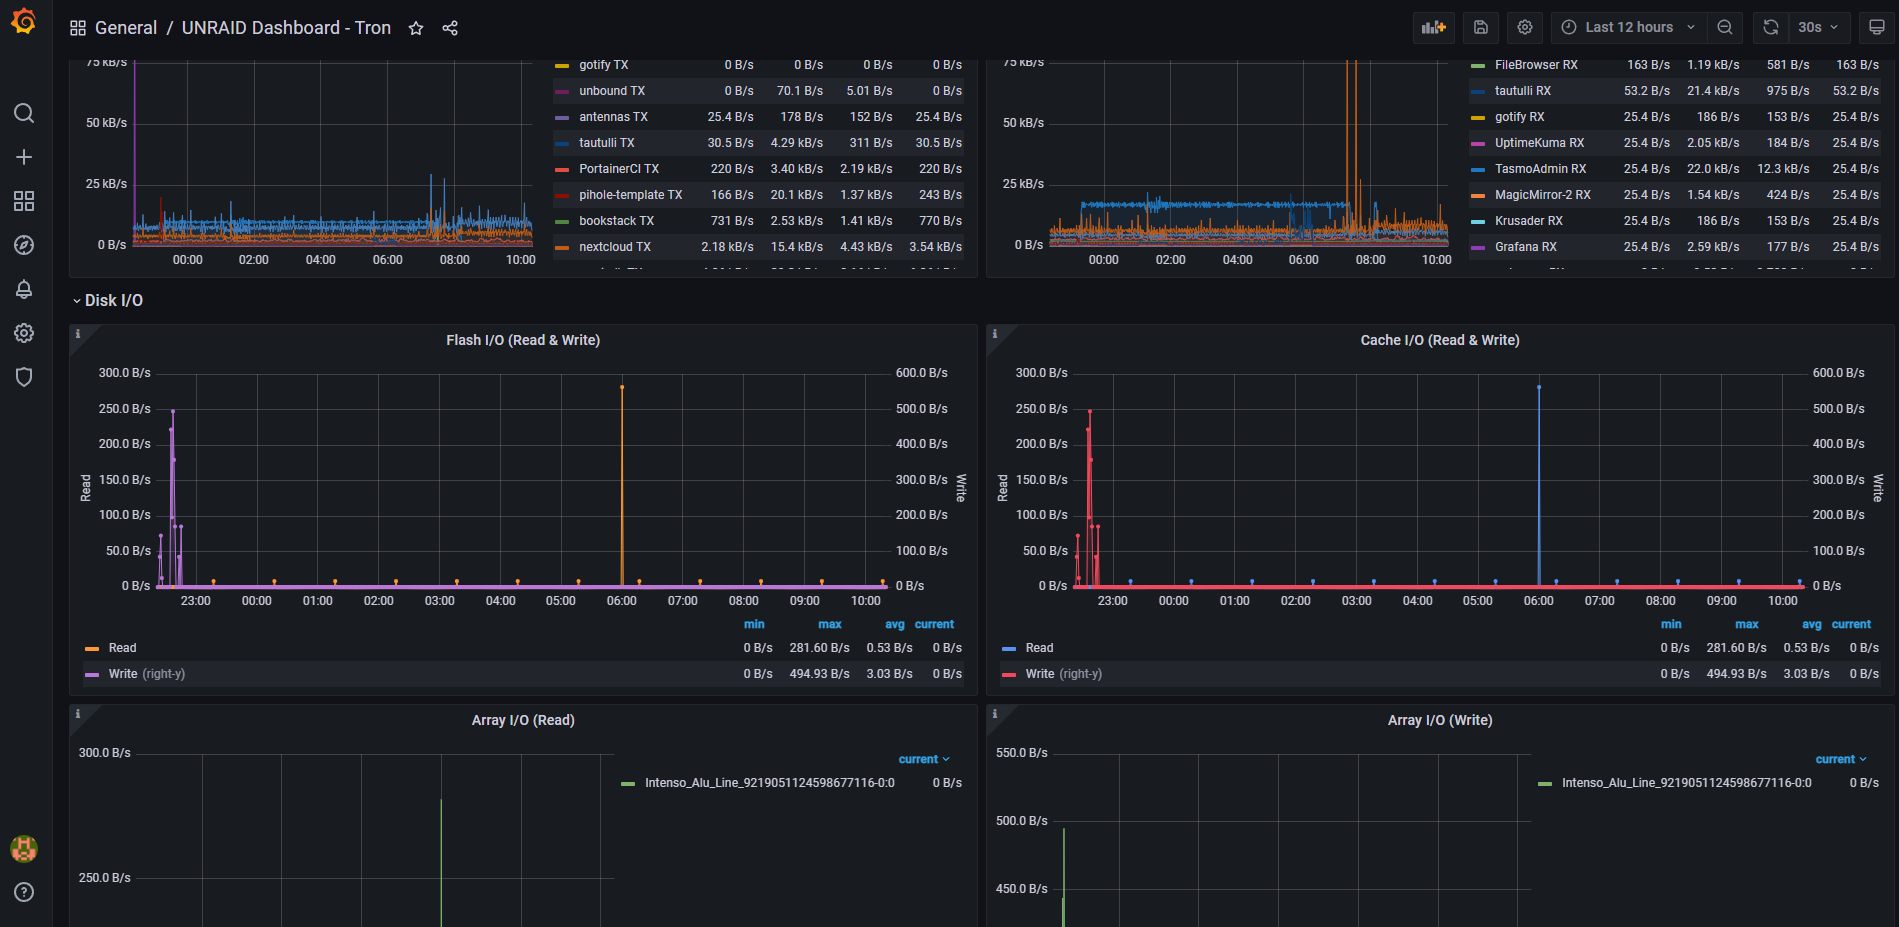Open the Search dashboards icon in sidebar

click(x=24, y=113)
